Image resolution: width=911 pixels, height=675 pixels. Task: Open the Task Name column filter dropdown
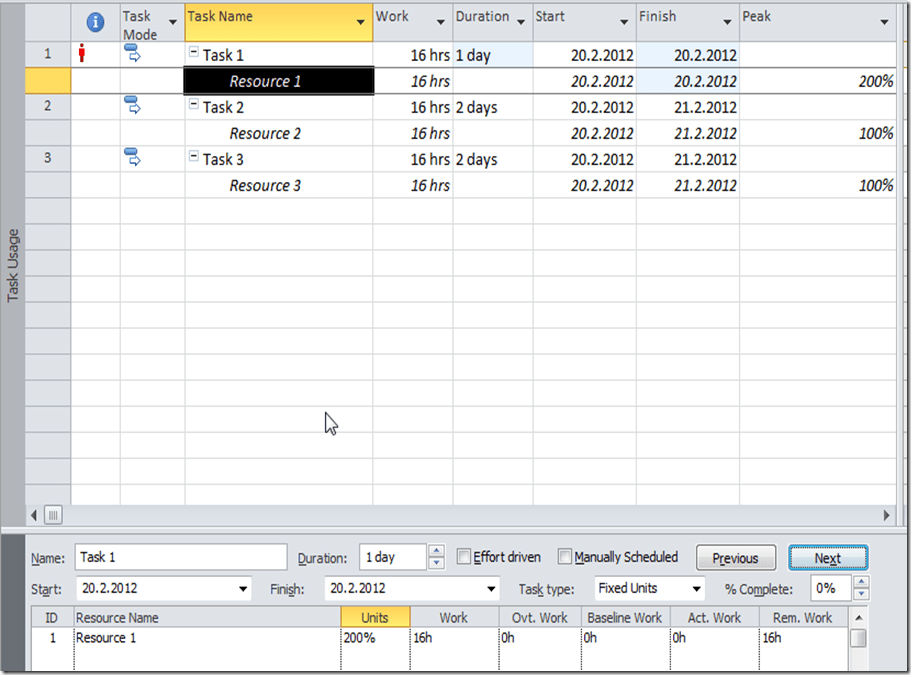point(361,22)
